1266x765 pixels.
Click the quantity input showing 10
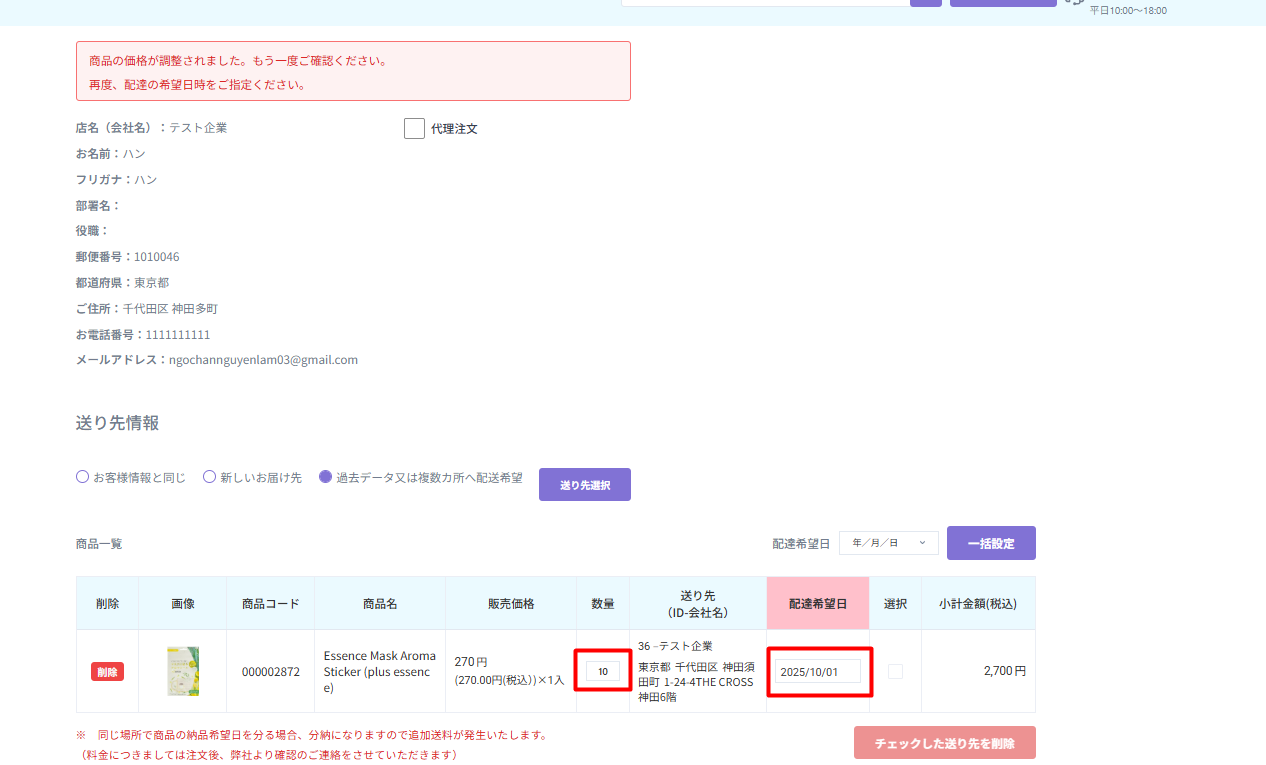point(603,672)
